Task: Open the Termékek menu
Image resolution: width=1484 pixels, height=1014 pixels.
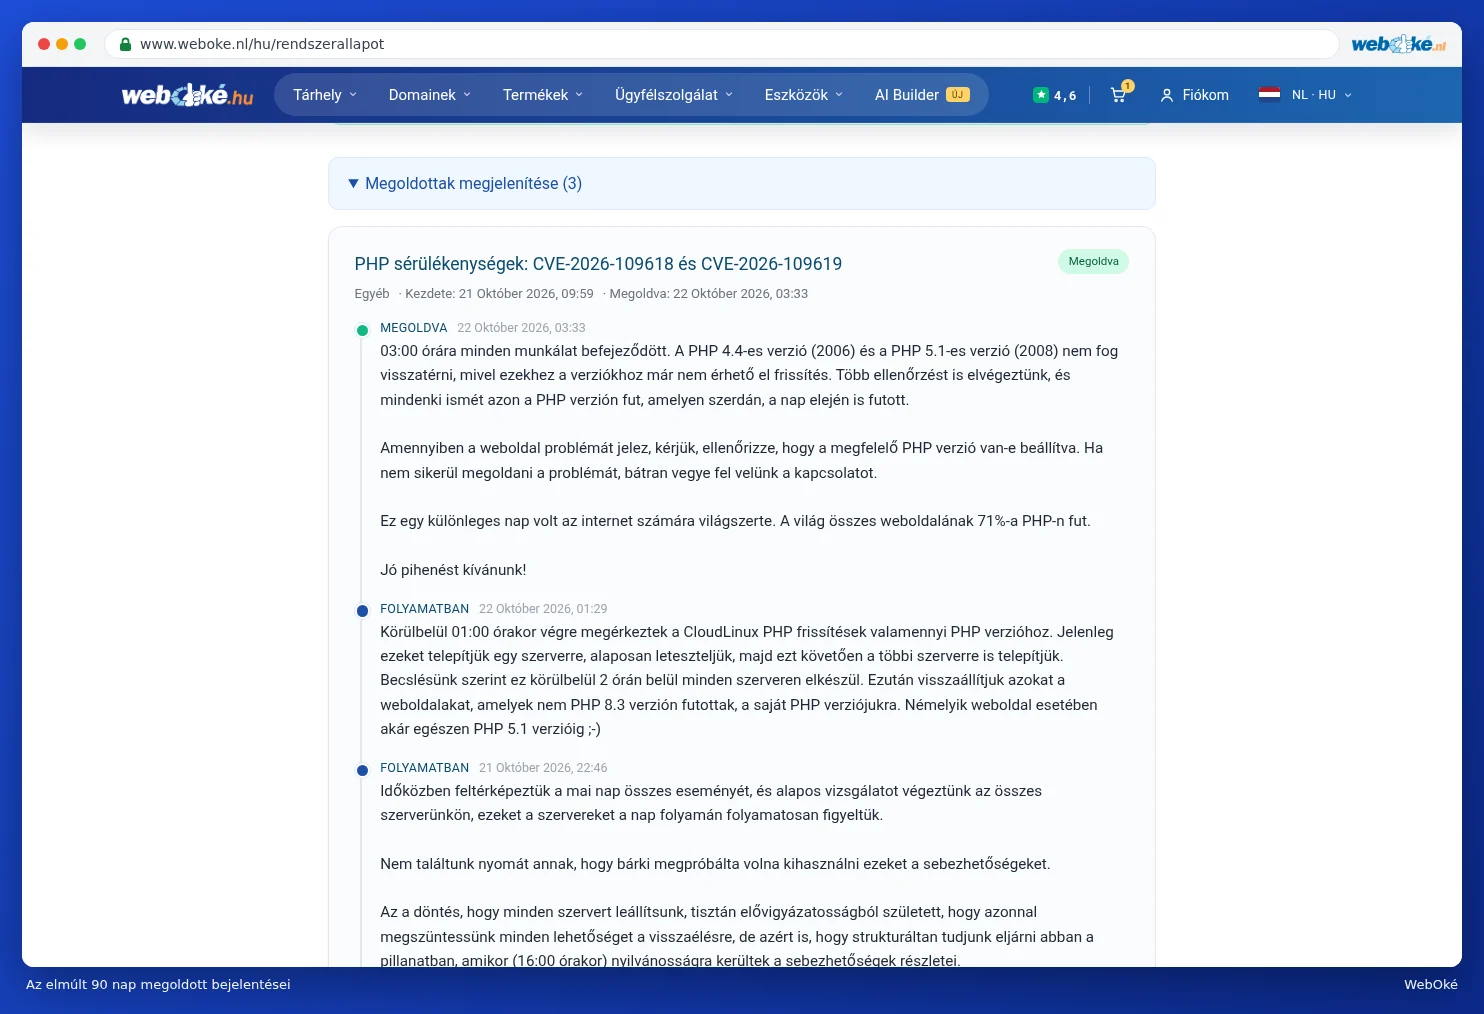Action: click(543, 95)
